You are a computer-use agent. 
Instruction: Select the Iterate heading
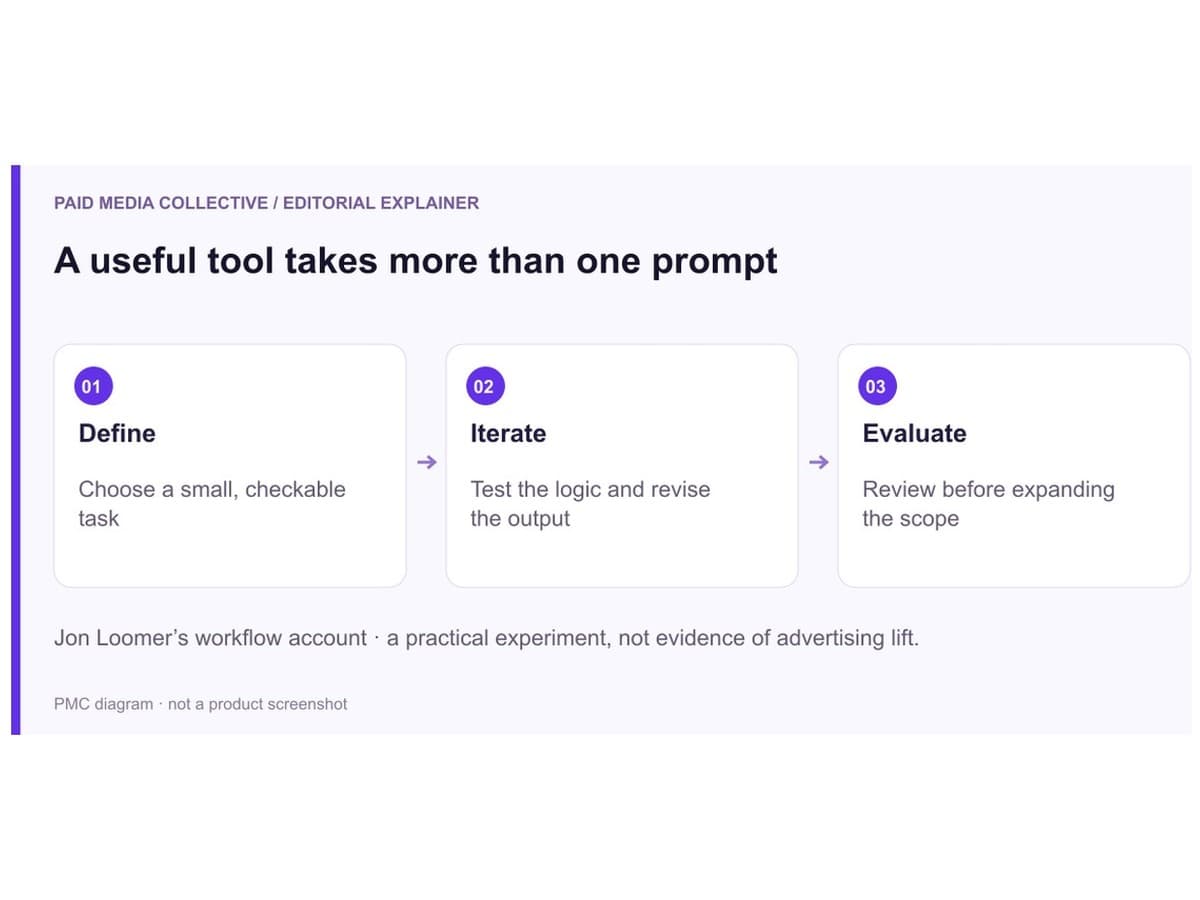pyautogui.click(x=508, y=433)
